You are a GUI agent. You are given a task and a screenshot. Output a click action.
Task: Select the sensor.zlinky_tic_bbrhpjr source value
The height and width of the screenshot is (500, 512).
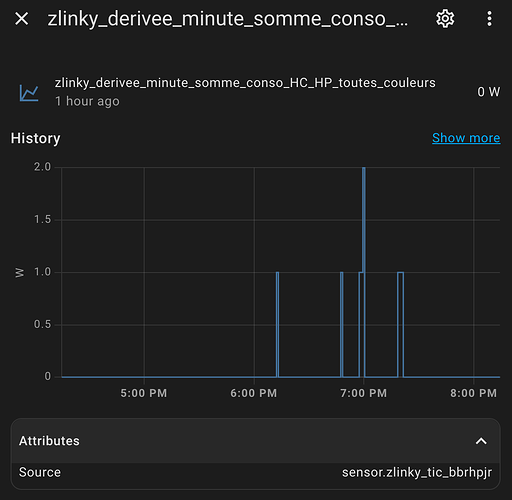(x=417, y=472)
